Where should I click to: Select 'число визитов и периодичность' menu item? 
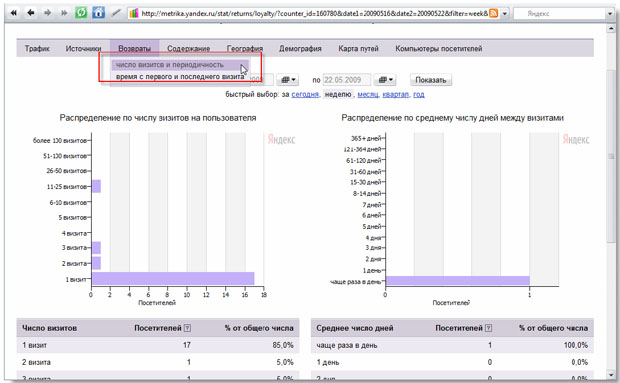180,65
